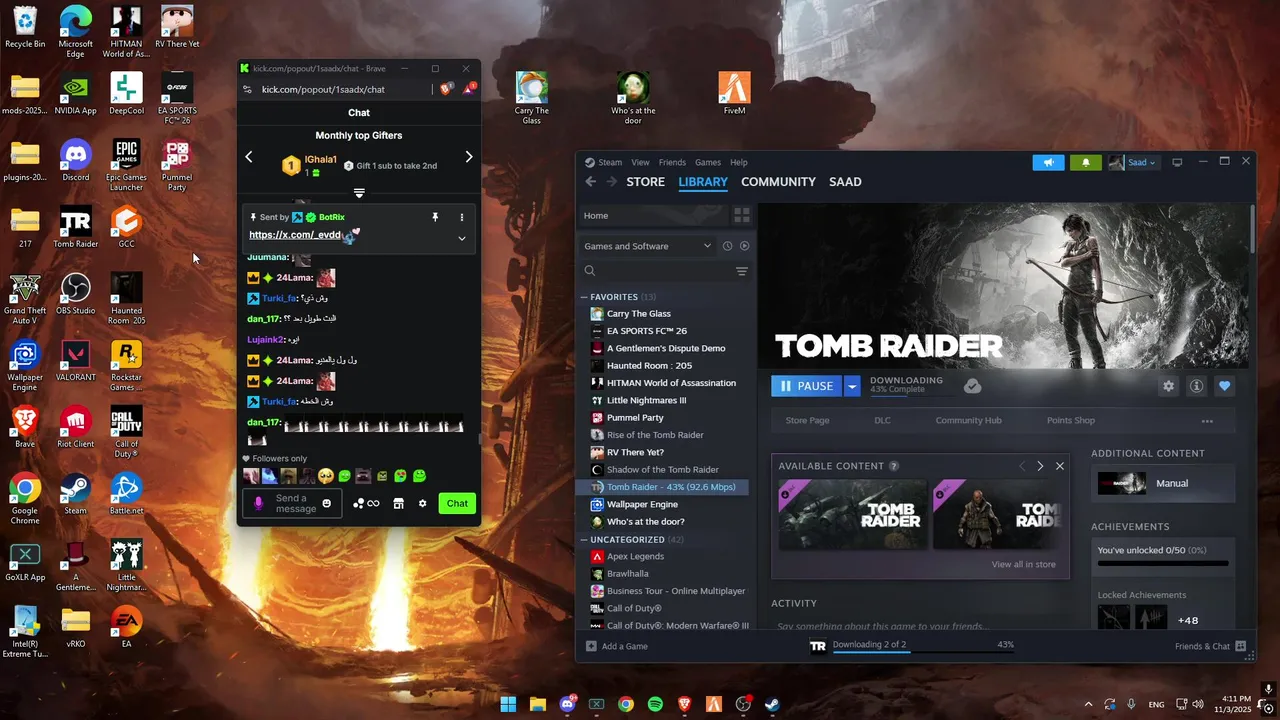The image size is (1280, 720).
Task: Toggle Tomb Raider favorite heart icon
Action: click(1224, 386)
